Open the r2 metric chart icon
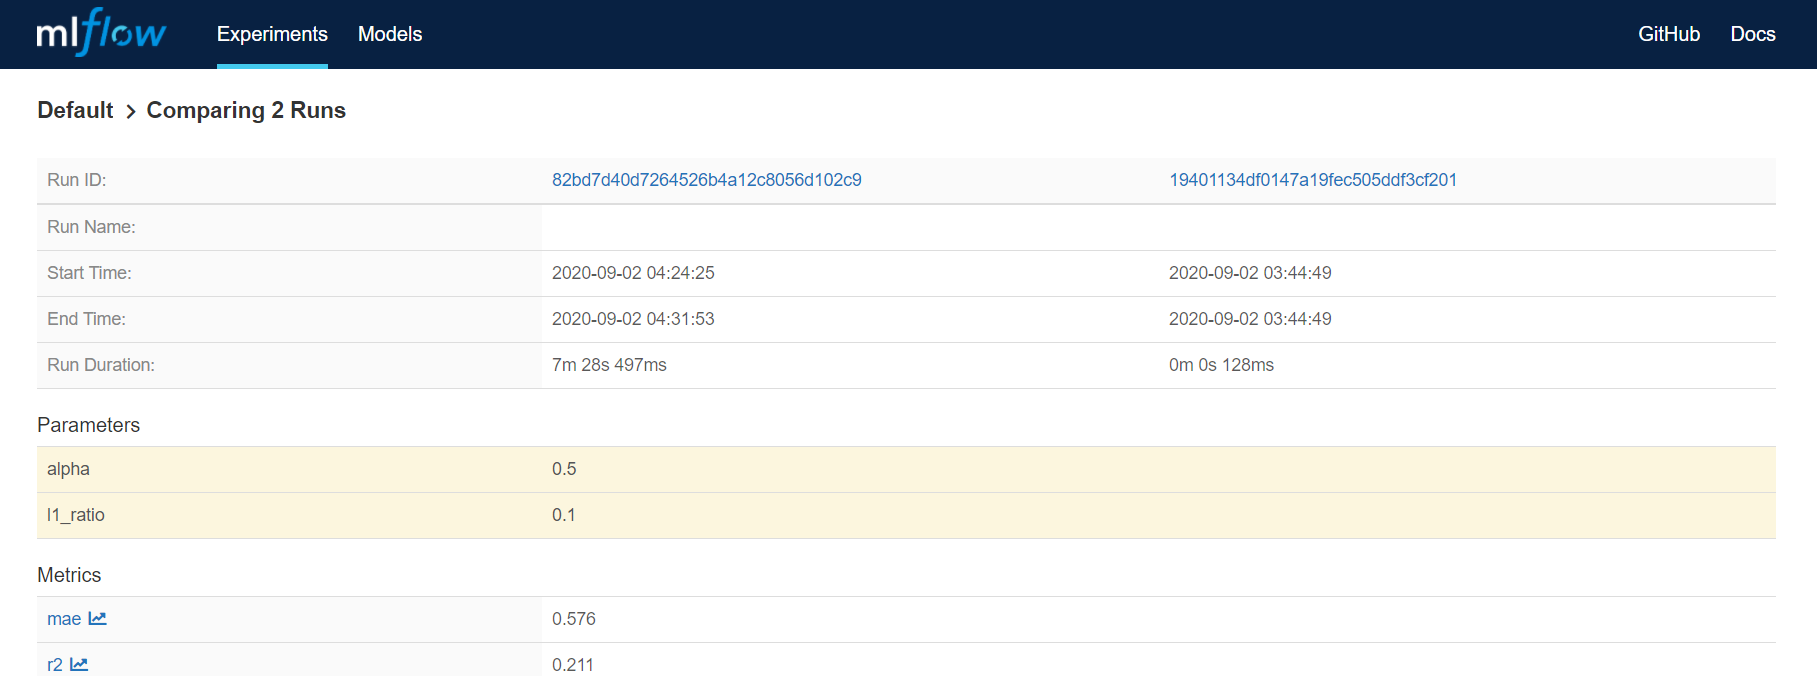Screen dimensions: 1817x676 point(79,665)
